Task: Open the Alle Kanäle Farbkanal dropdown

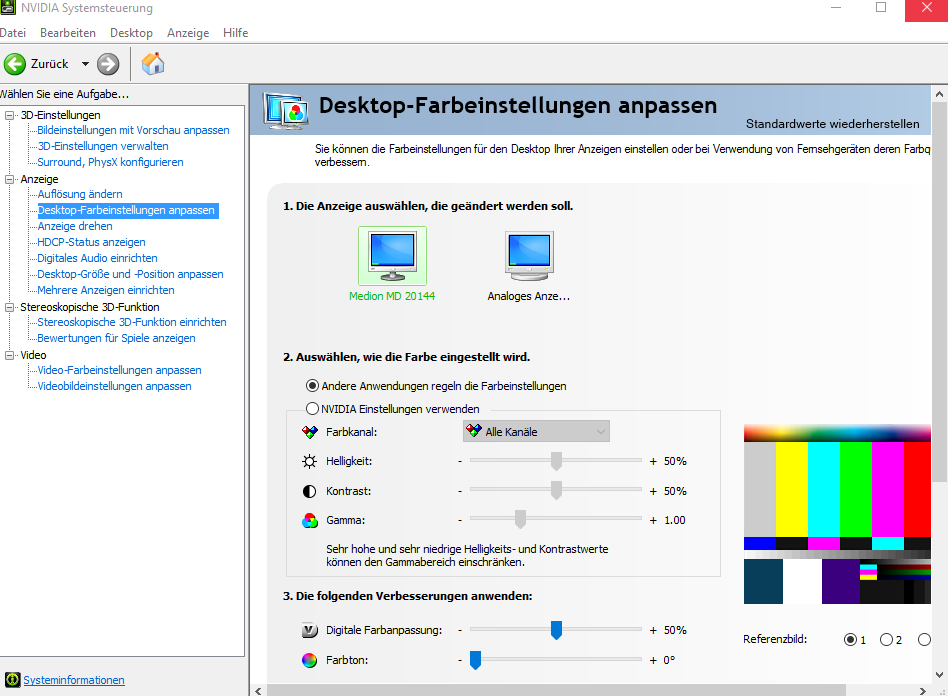Action: point(536,432)
